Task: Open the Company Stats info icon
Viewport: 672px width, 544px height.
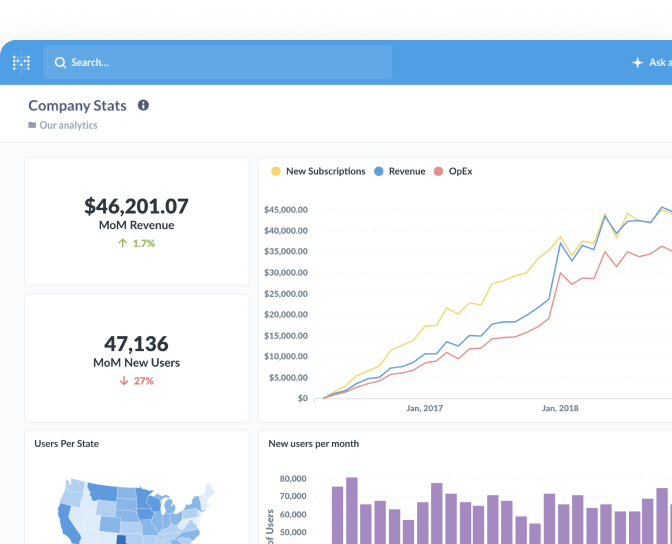Action: click(143, 105)
